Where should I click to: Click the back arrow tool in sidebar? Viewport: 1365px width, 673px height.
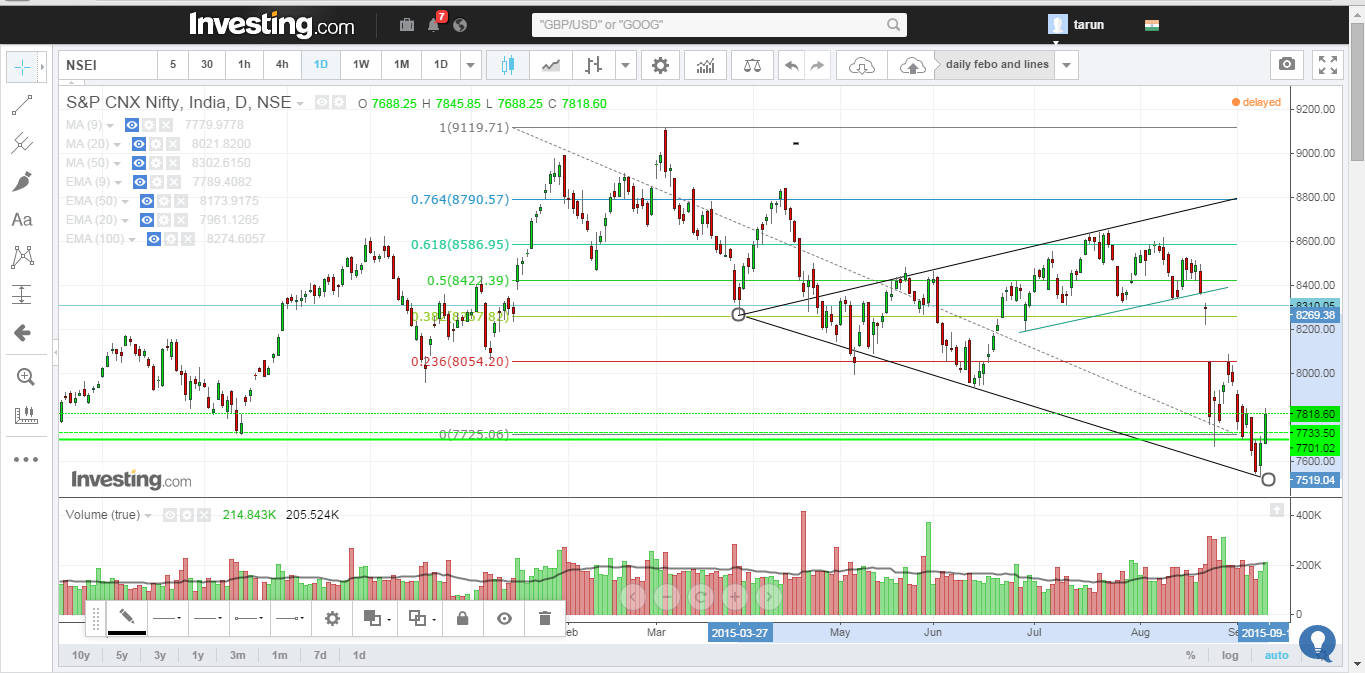[22, 333]
